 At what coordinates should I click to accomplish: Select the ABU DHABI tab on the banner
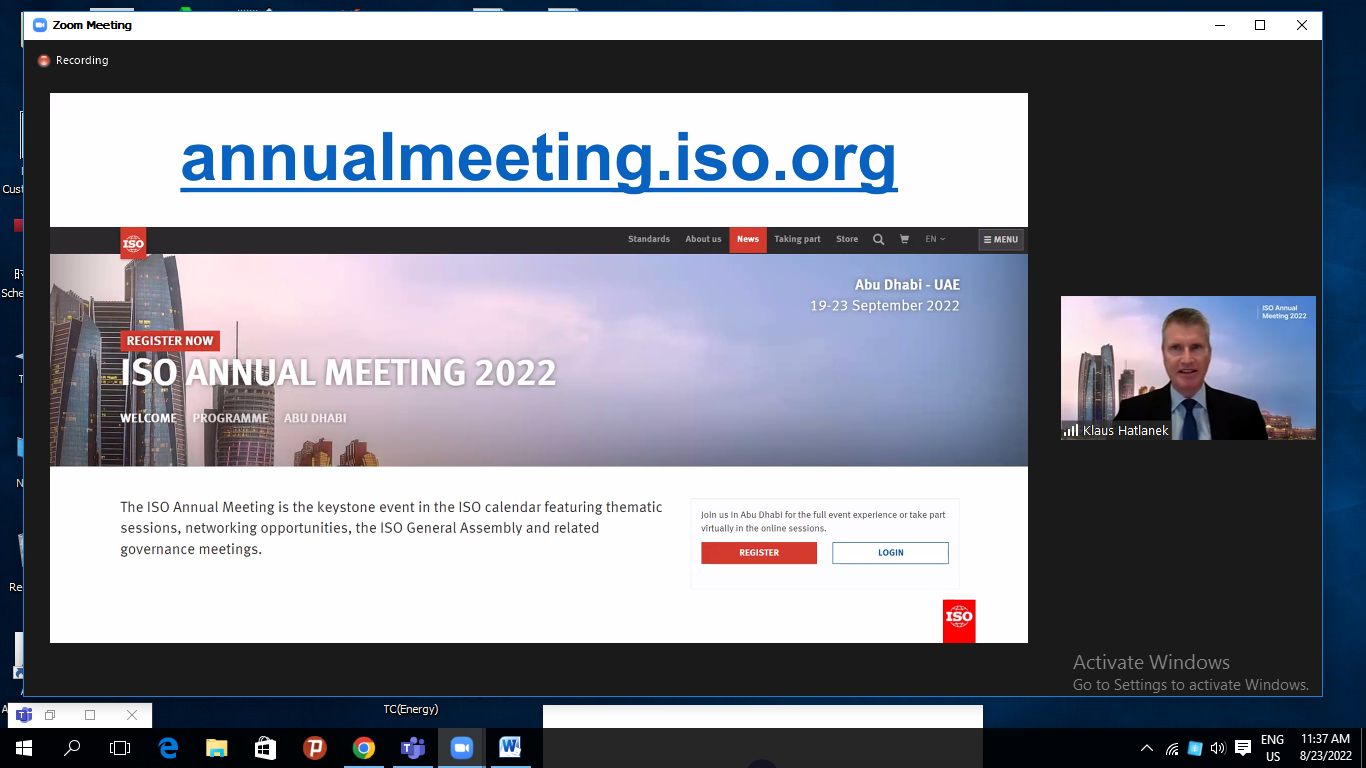pyautogui.click(x=315, y=418)
